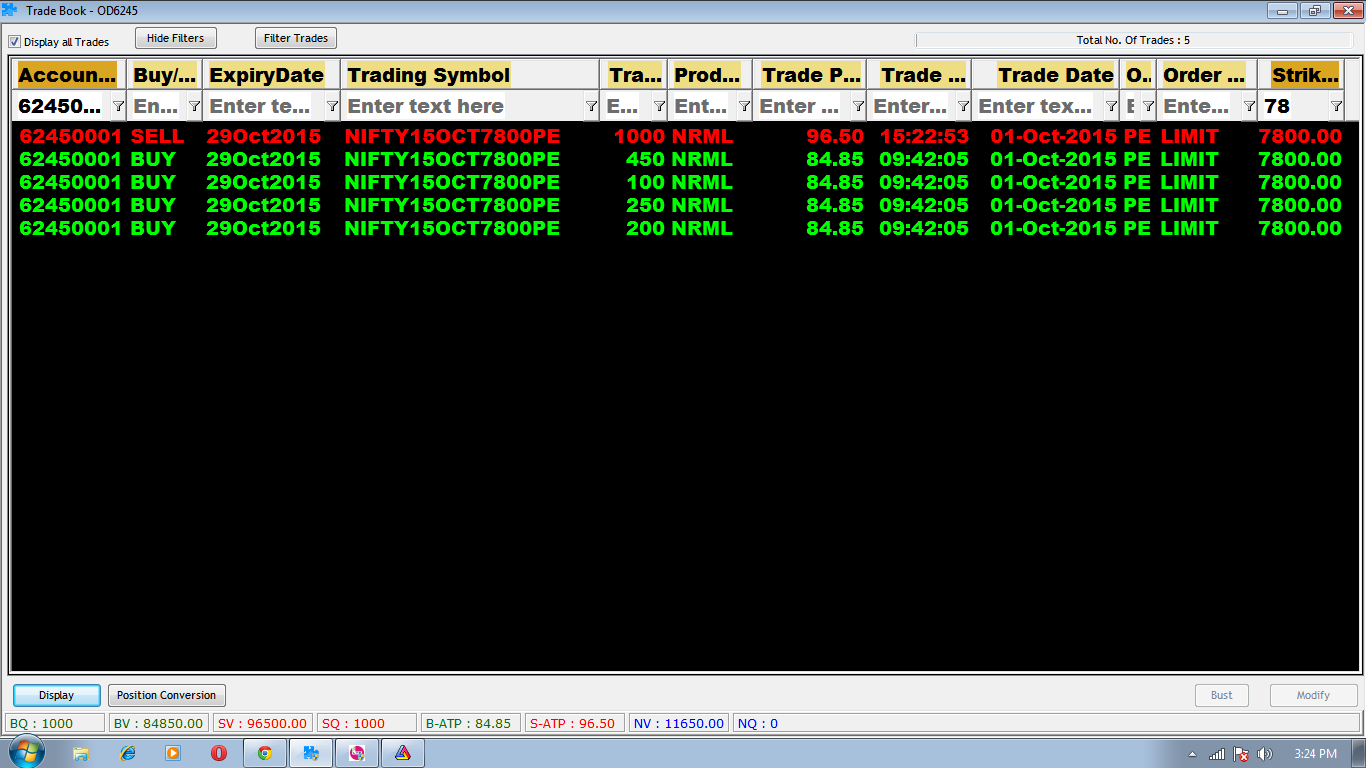Screen dimensions: 1366x768
Task: Toggle the Display all Trades checkbox
Action: (x=15, y=42)
